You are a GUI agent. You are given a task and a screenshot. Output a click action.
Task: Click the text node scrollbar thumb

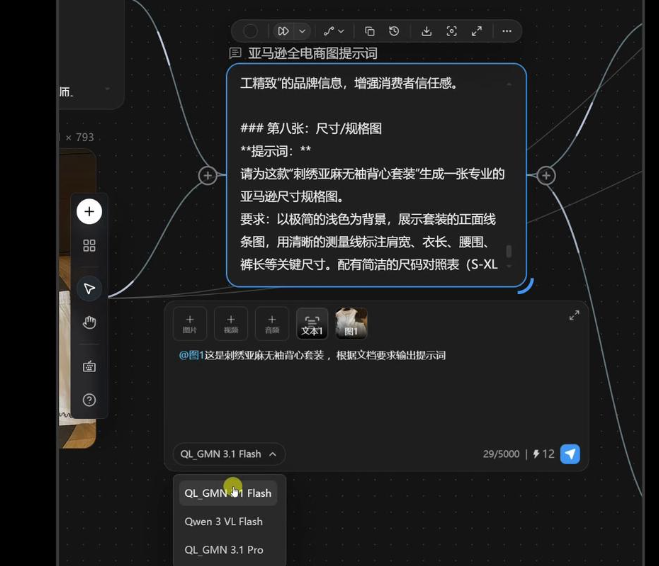(x=509, y=251)
